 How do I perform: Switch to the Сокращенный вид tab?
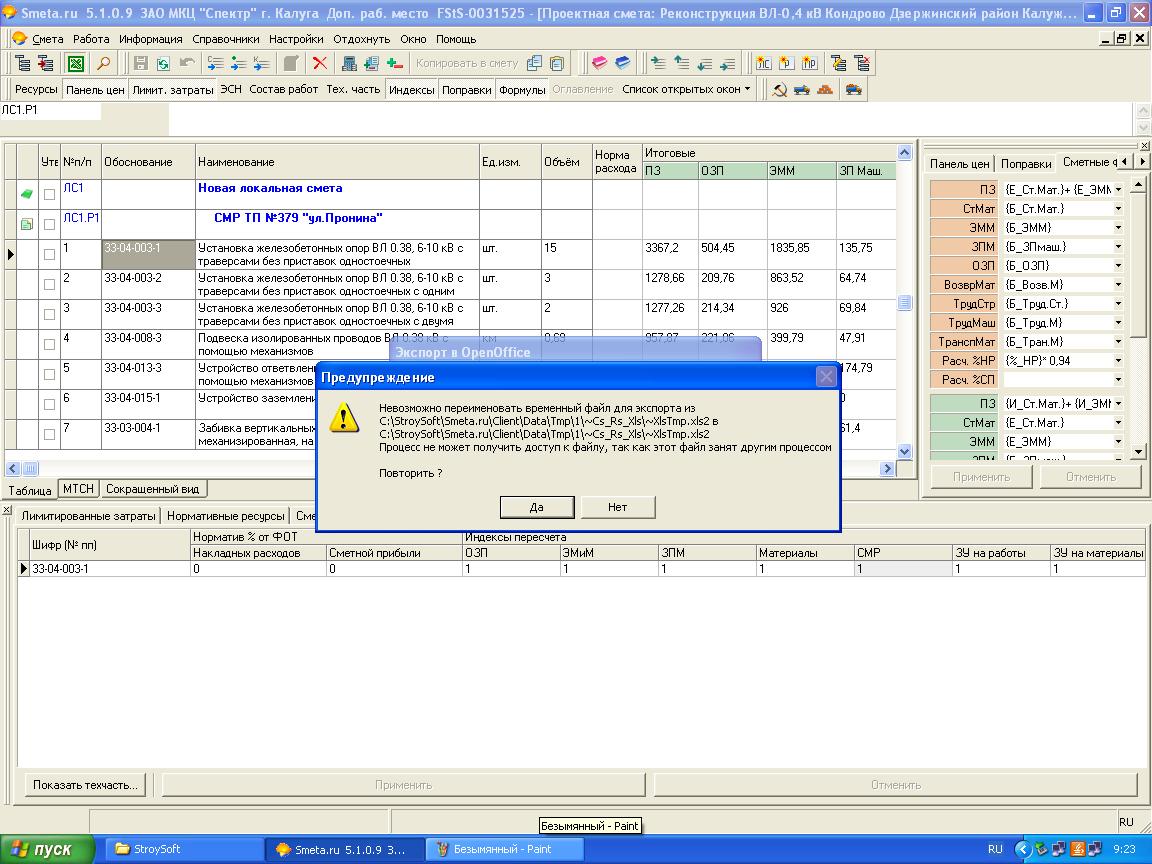coord(153,489)
